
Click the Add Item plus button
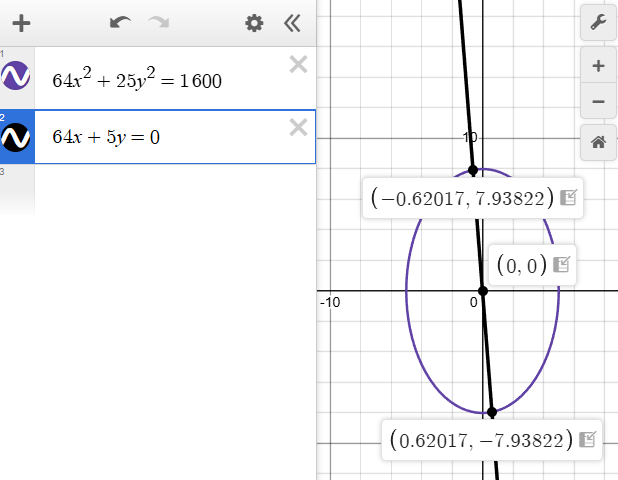(21, 23)
